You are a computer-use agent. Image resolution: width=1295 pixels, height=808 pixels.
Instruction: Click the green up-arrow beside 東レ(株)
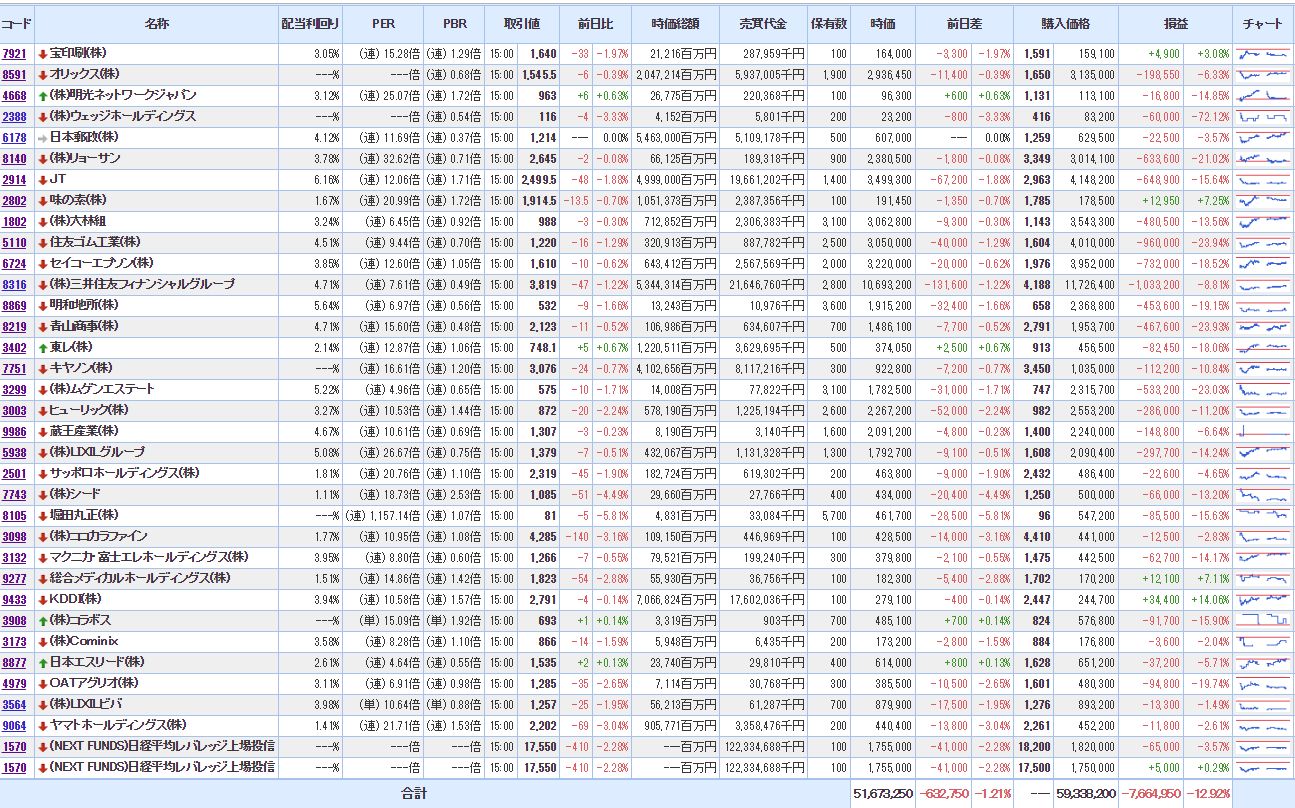tap(43, 347)
